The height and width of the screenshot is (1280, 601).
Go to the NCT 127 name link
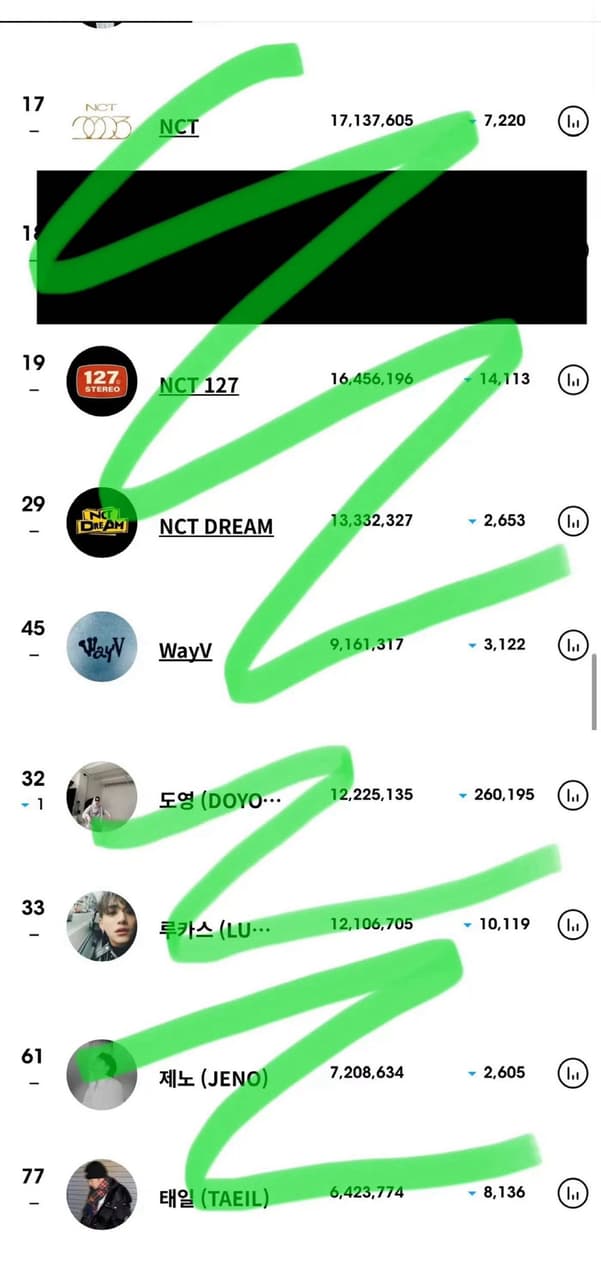pos(199,385)
